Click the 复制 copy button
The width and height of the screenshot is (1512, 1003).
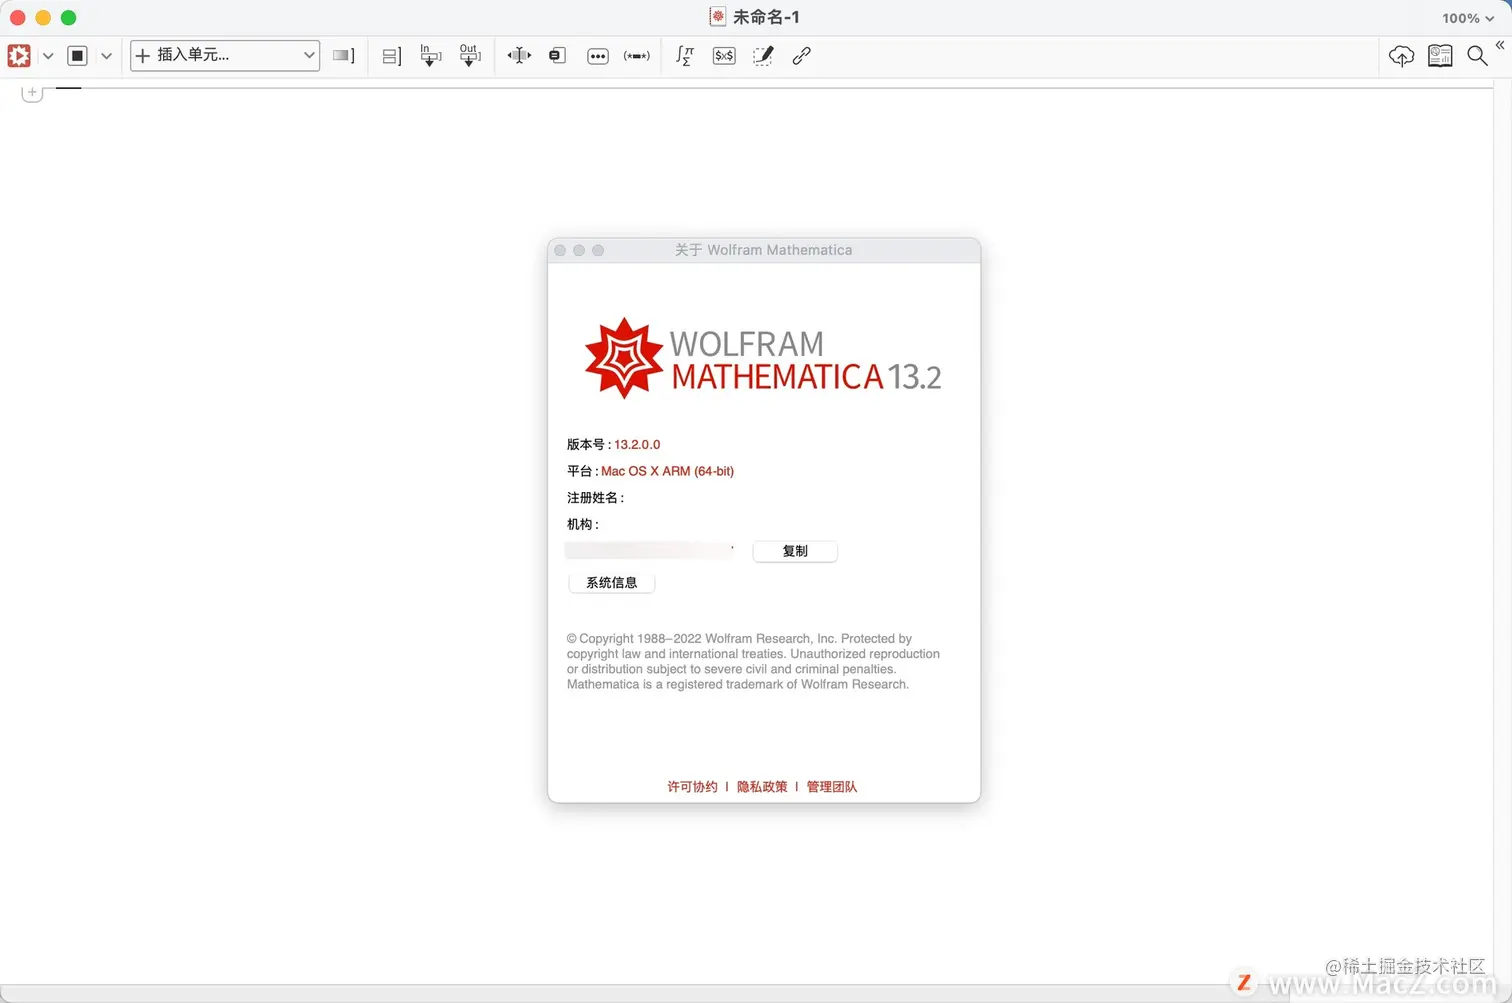pos(795,551)
